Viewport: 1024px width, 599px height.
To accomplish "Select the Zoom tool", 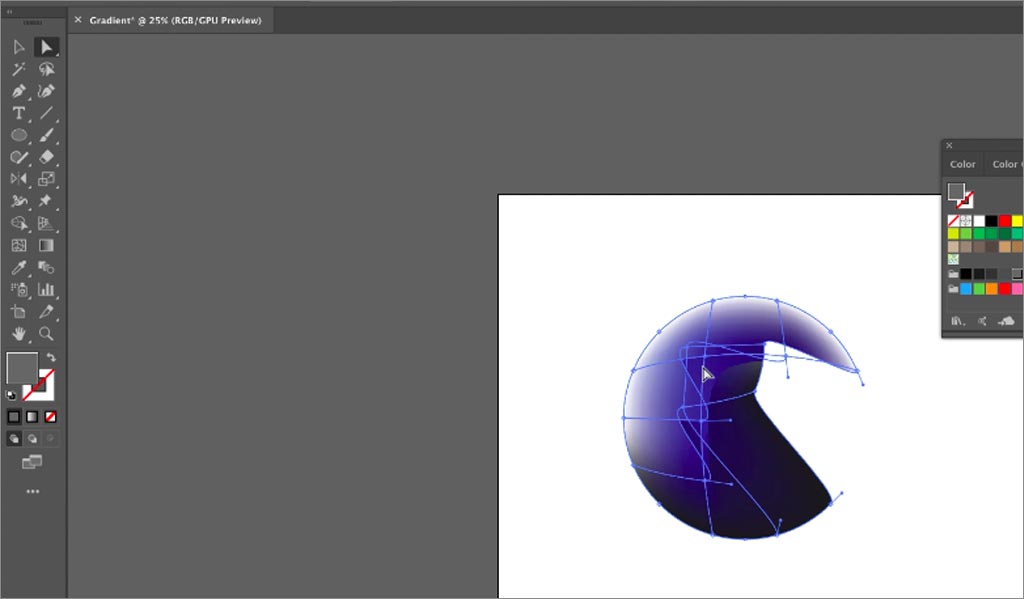I will point(46,334).
